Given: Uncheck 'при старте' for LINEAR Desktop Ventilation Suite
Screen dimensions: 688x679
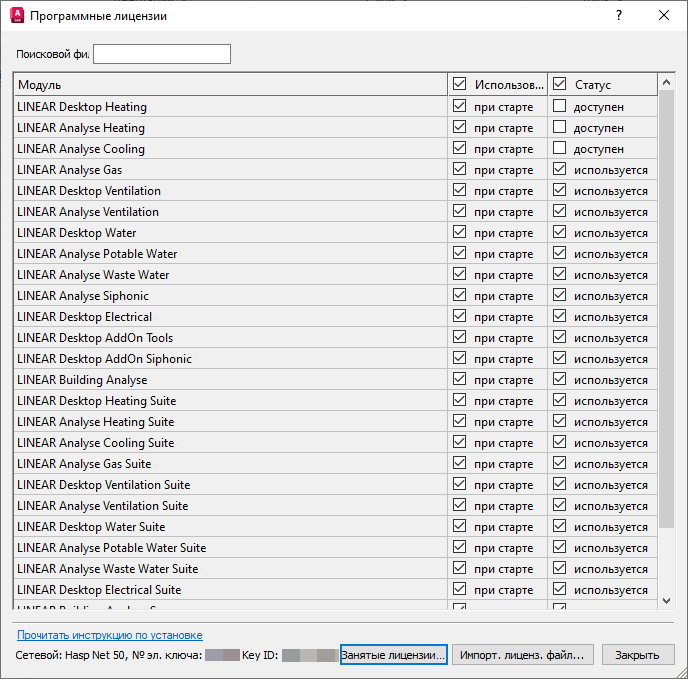Looking at the screenshot, I should coord(459,484).
